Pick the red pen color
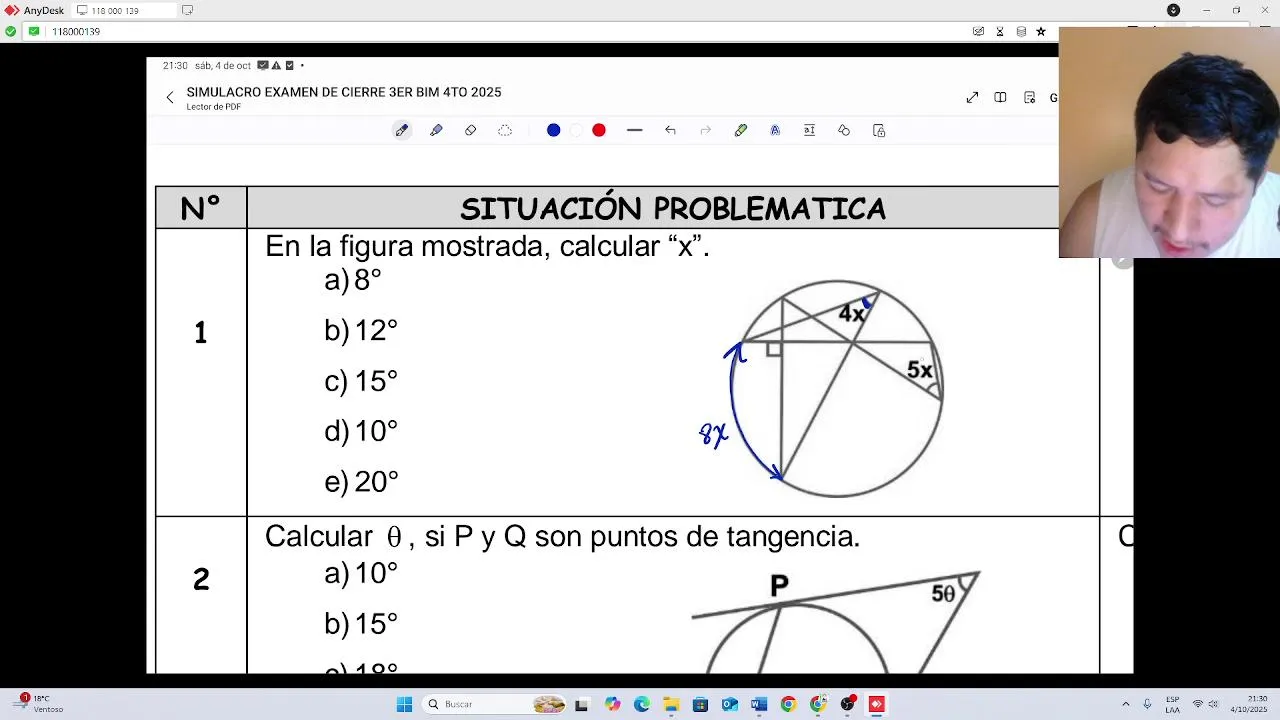Screen dimensions: 1280x720 (599, 130)
